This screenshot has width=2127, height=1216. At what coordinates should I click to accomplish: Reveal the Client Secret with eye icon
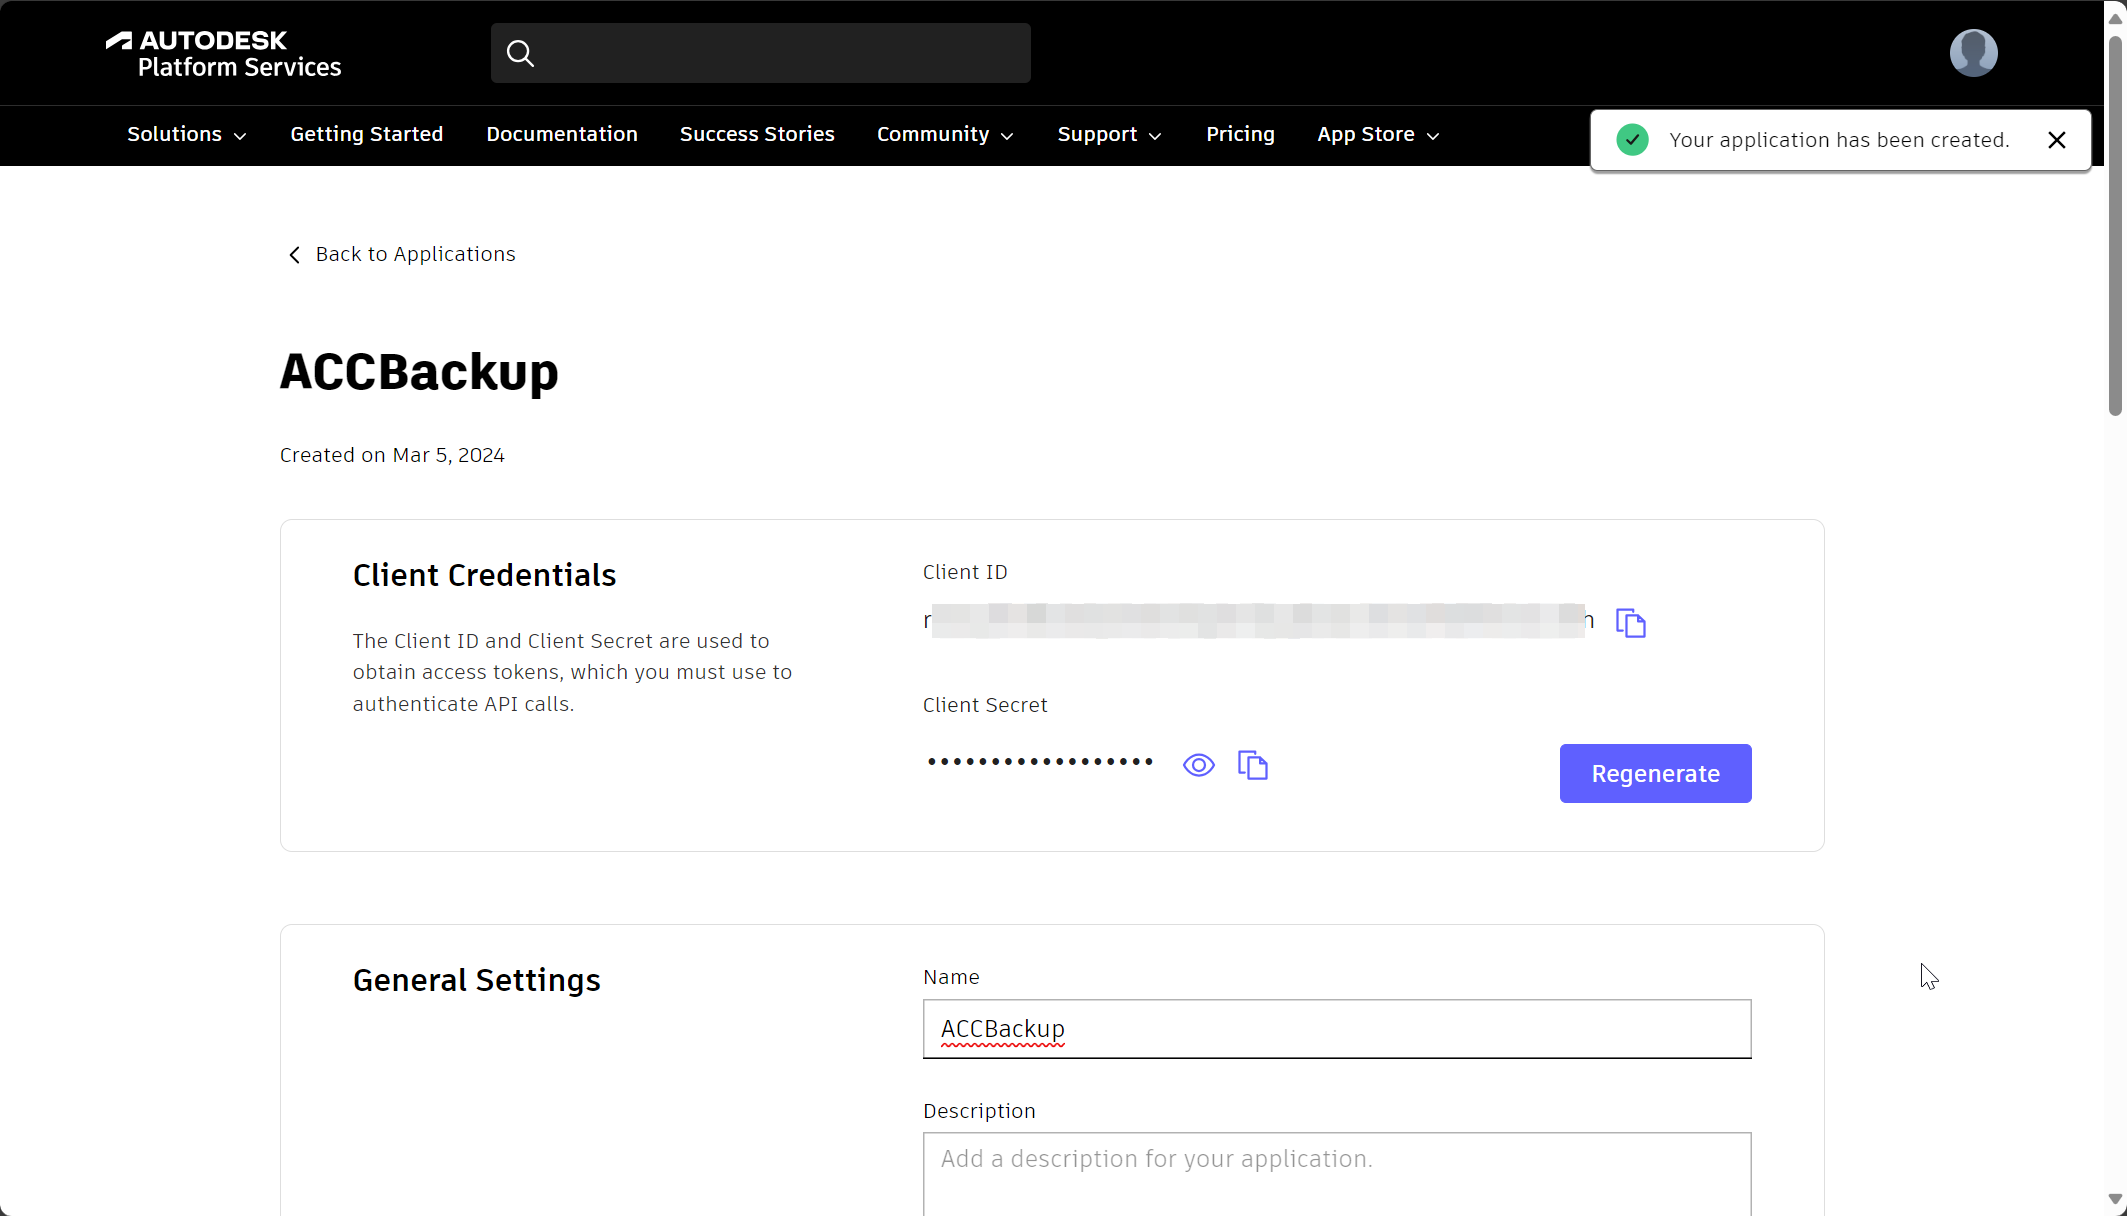(x=1198, y=765)
